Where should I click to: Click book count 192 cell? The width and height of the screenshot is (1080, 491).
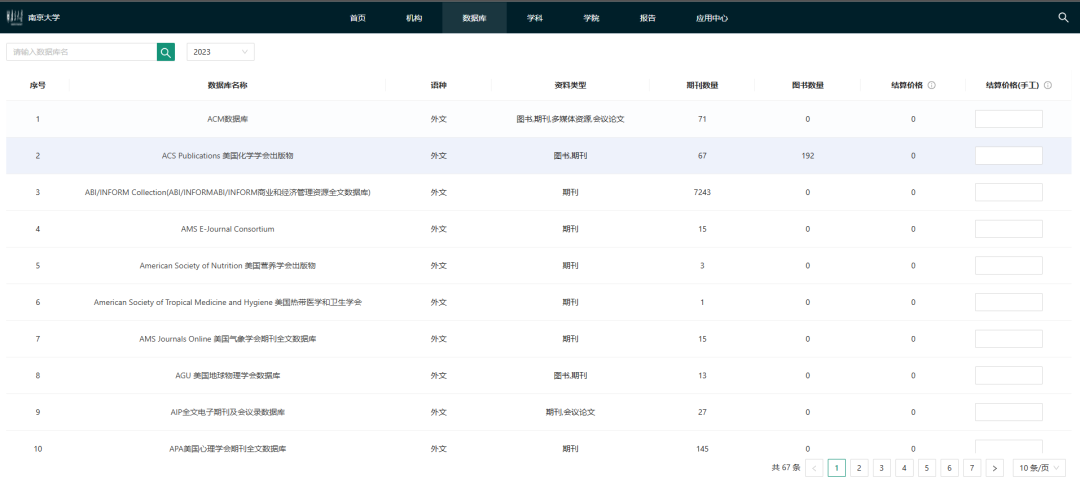(808, 156)
